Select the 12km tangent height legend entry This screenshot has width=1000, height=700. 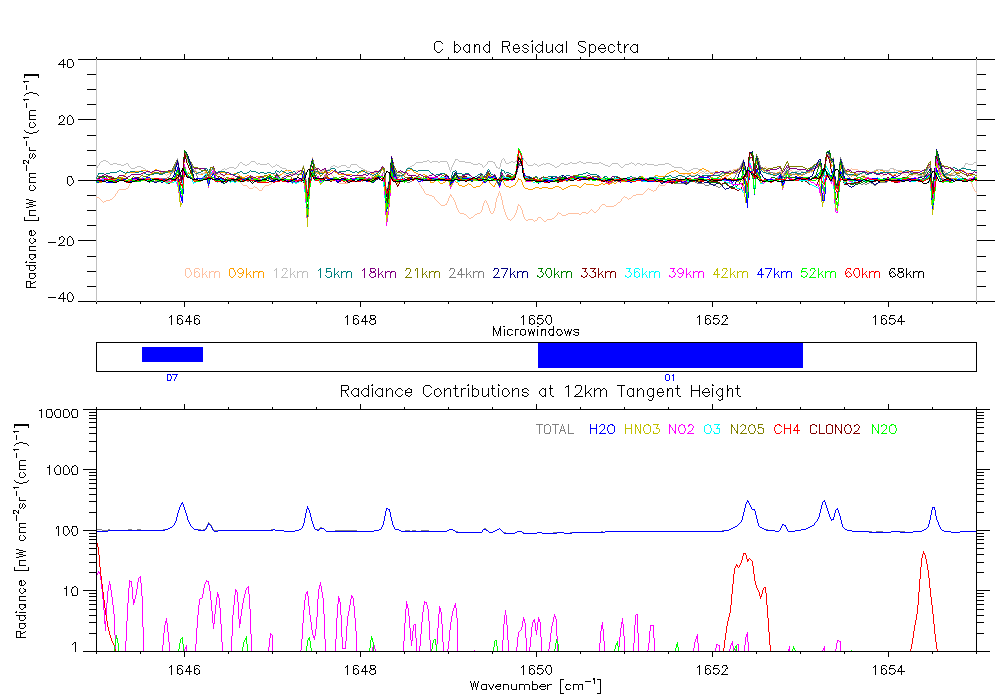point(291,273)
